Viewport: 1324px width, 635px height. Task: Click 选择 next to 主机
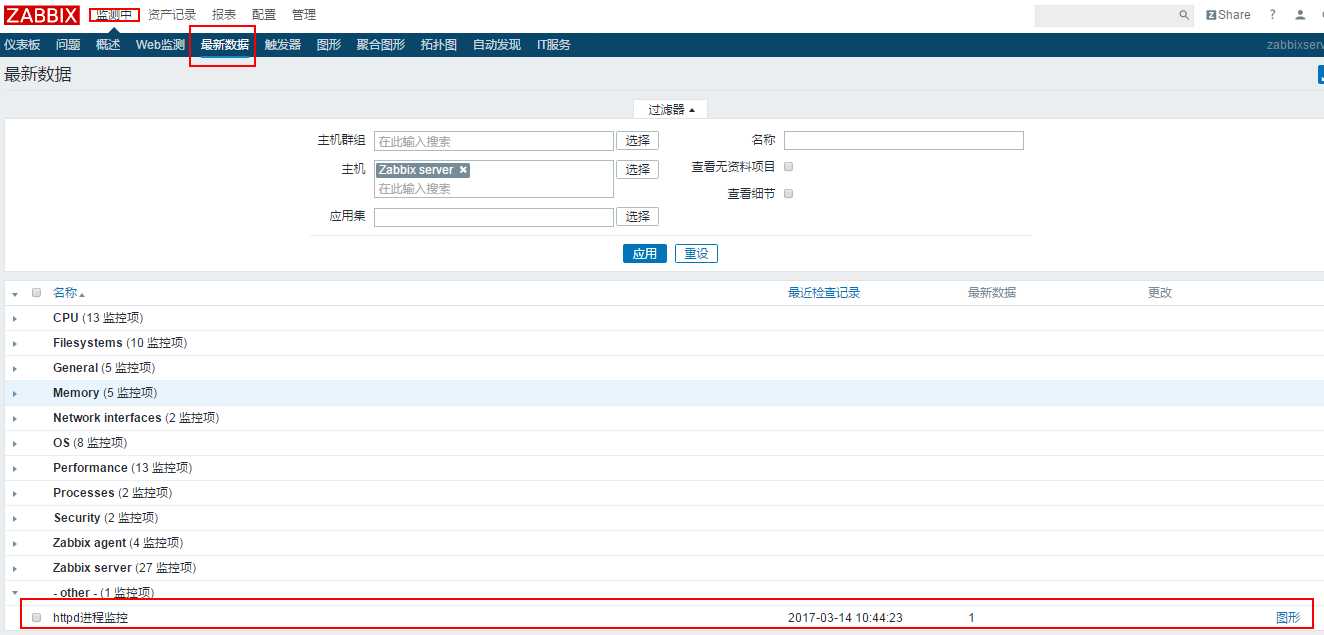[638, 170]
